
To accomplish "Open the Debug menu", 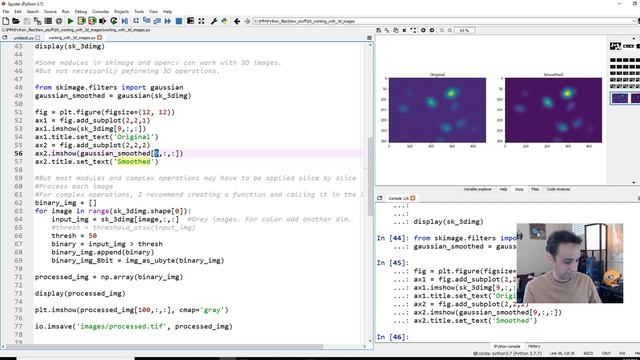I will pos(81,11).
